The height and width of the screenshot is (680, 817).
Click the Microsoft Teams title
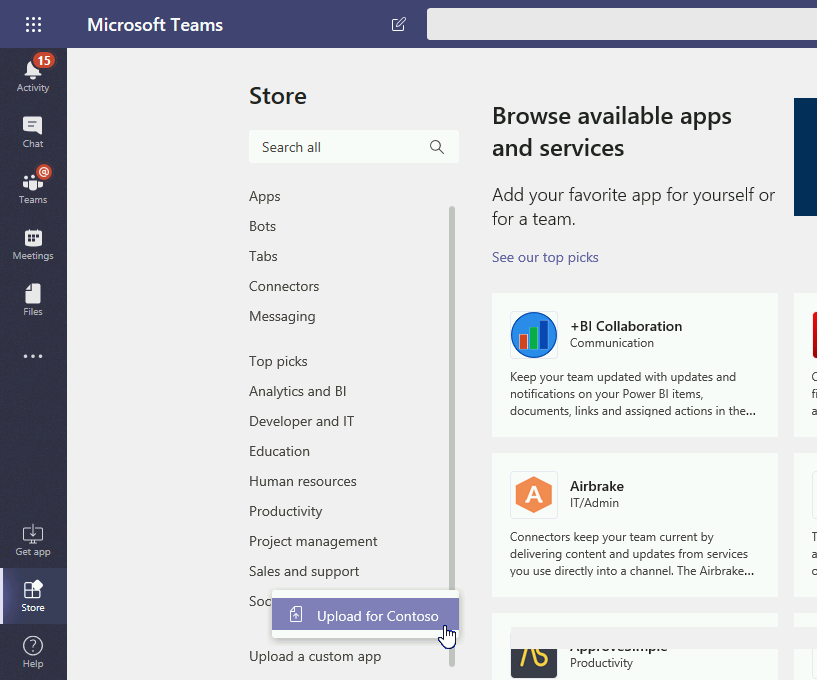click(155, 24)
